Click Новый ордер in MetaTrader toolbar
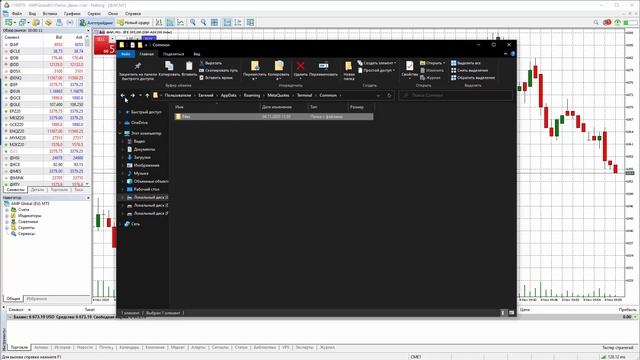640x360 pixels. click(x=133, y=22)
